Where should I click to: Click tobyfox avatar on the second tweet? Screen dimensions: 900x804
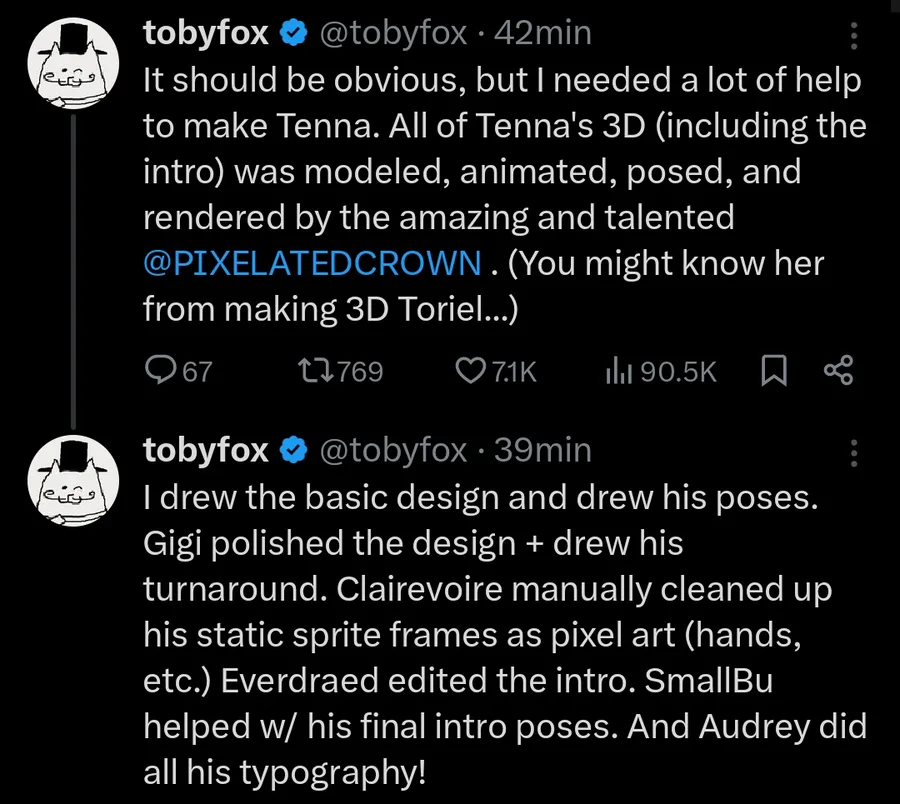click(73, 480)
